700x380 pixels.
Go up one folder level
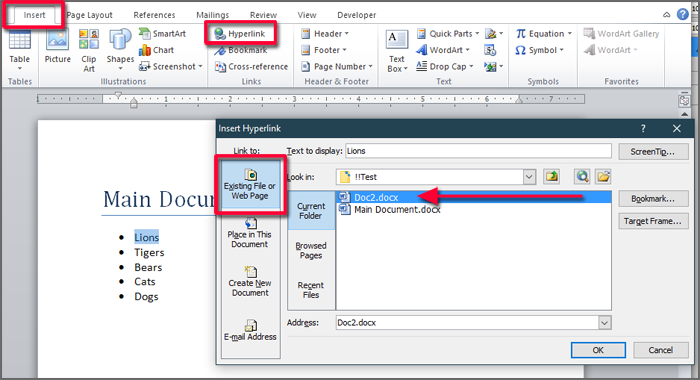(x=552, y=177)
